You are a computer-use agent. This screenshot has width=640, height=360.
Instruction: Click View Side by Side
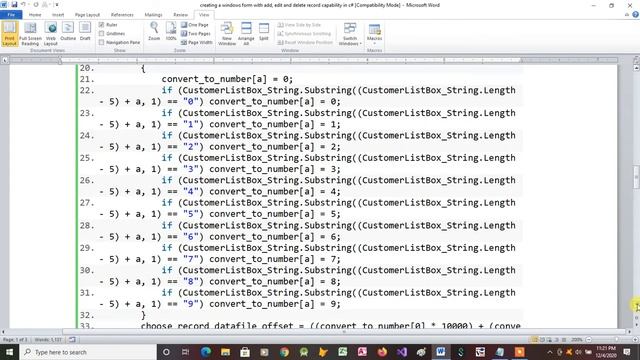pyautogui.click(x=299, y=25)
